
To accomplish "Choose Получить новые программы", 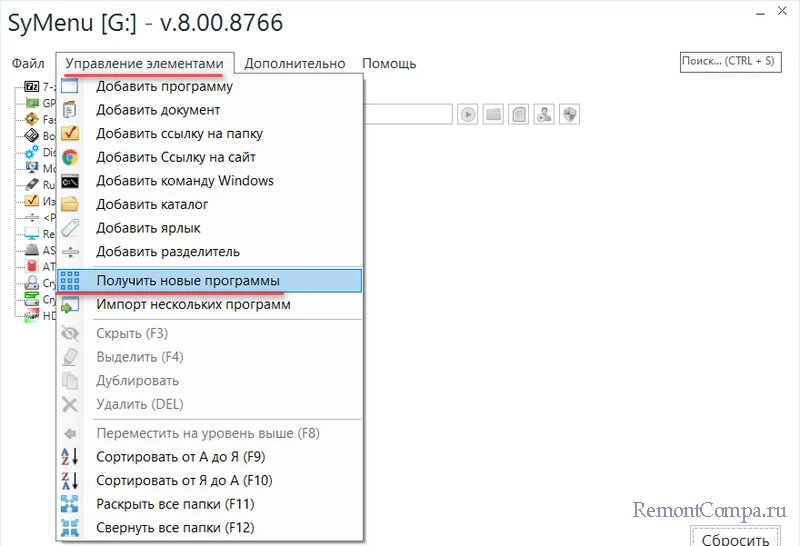I will (188, 280).
